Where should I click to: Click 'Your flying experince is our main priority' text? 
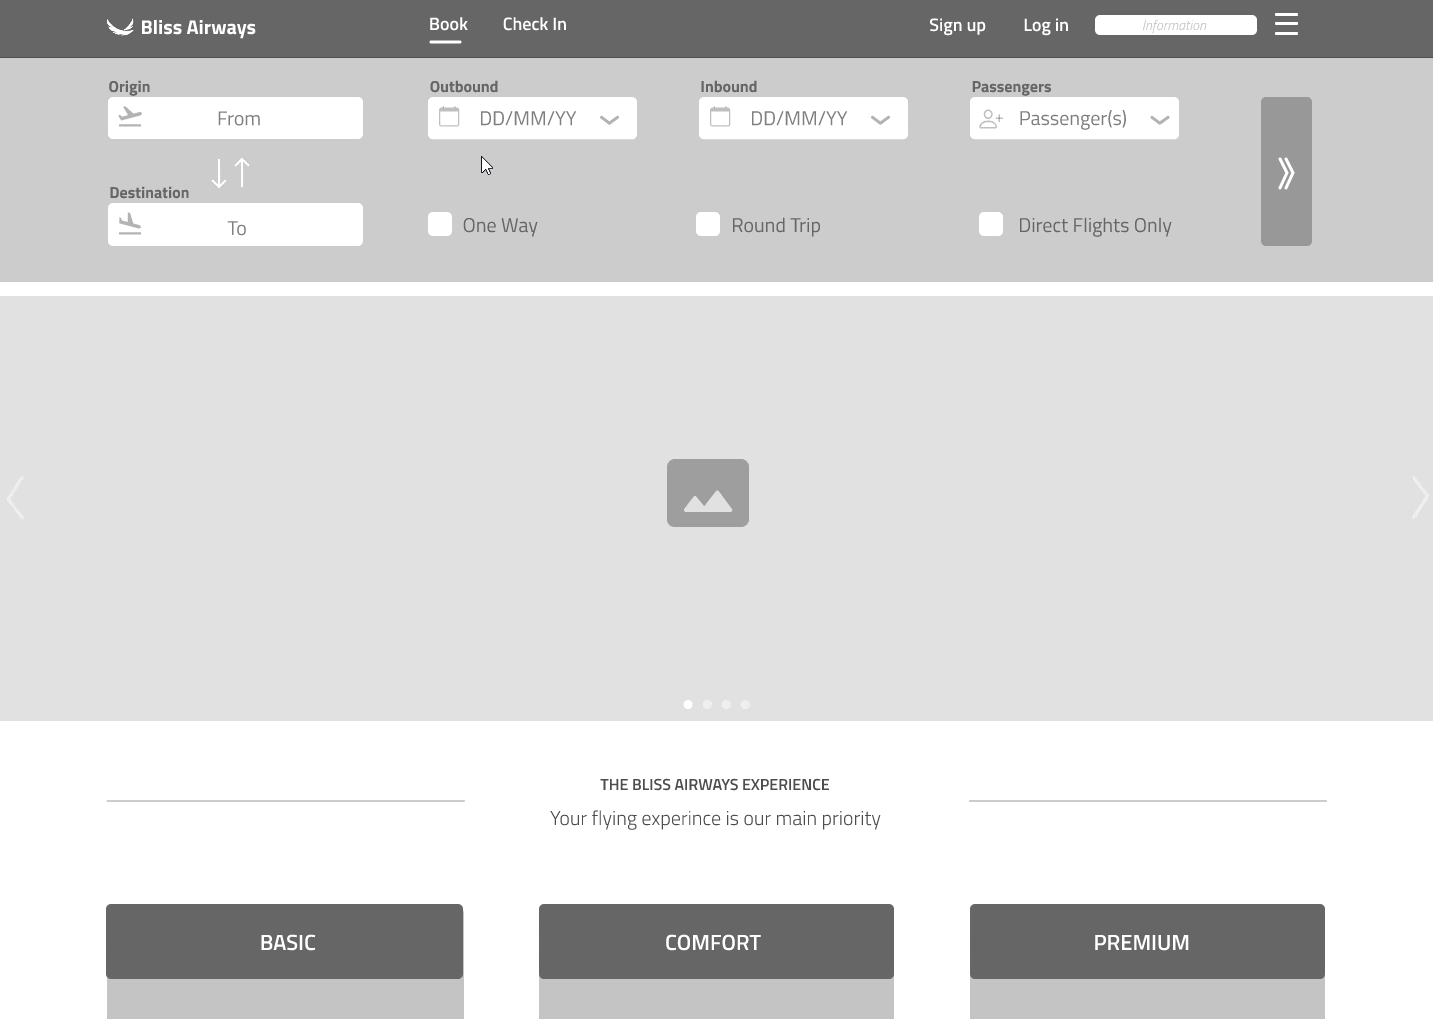click(x=715, y=818)
